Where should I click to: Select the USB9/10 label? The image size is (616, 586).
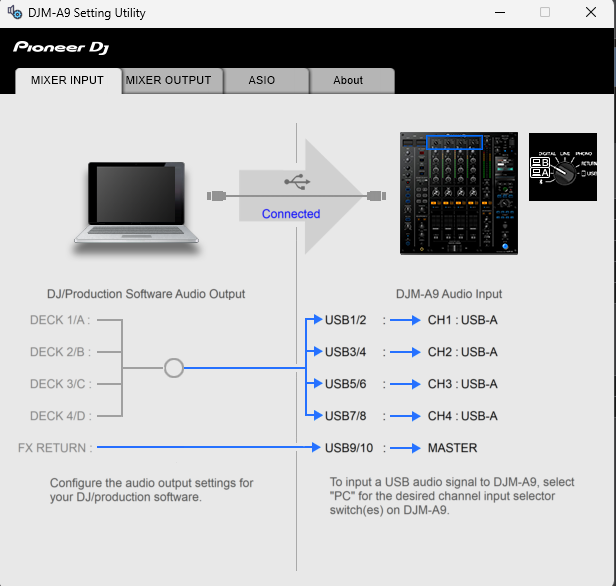point(349,448)
